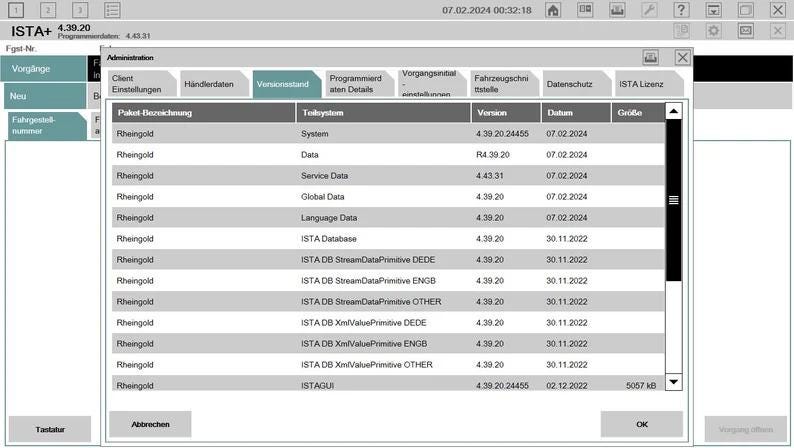Click the window tile icon next to home
Screen dimensions: 794x448
pyautogui.click(x=585, y=10)
